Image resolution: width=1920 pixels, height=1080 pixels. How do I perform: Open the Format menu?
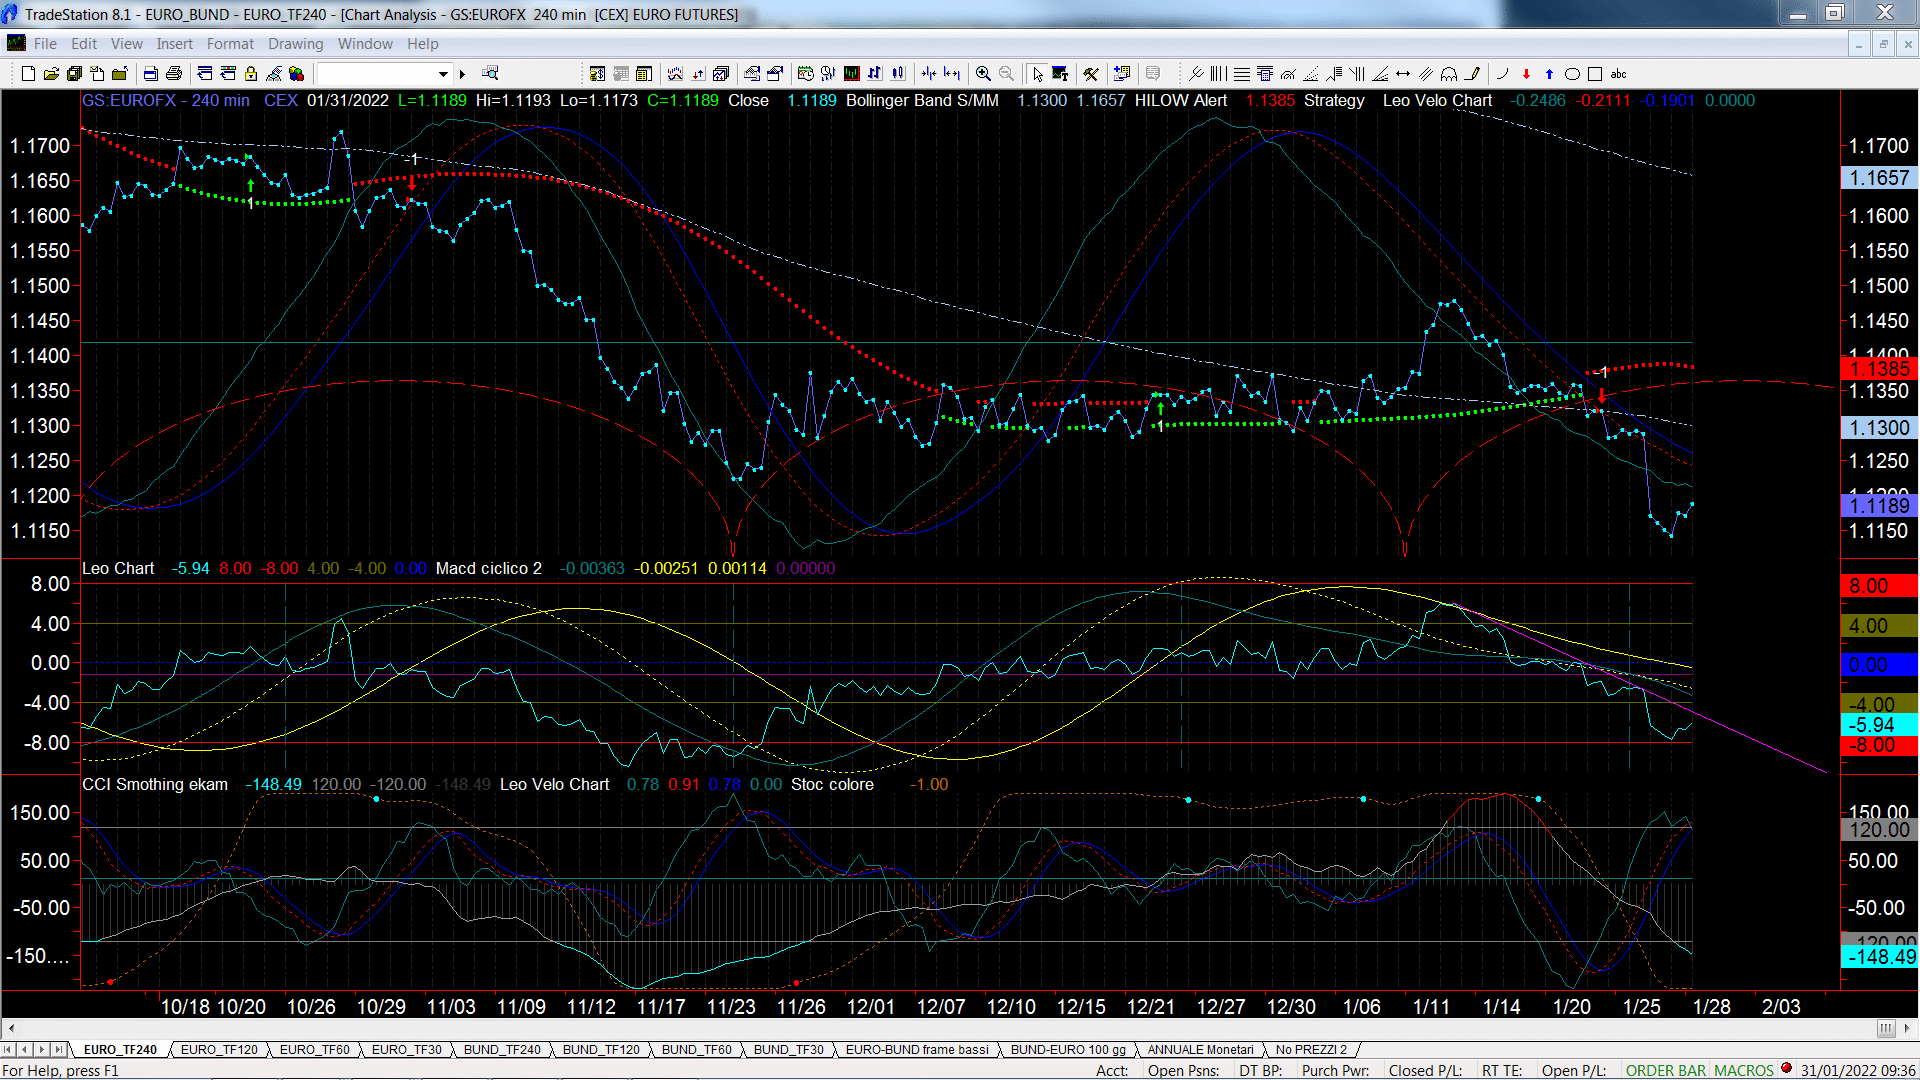[230, 44]
